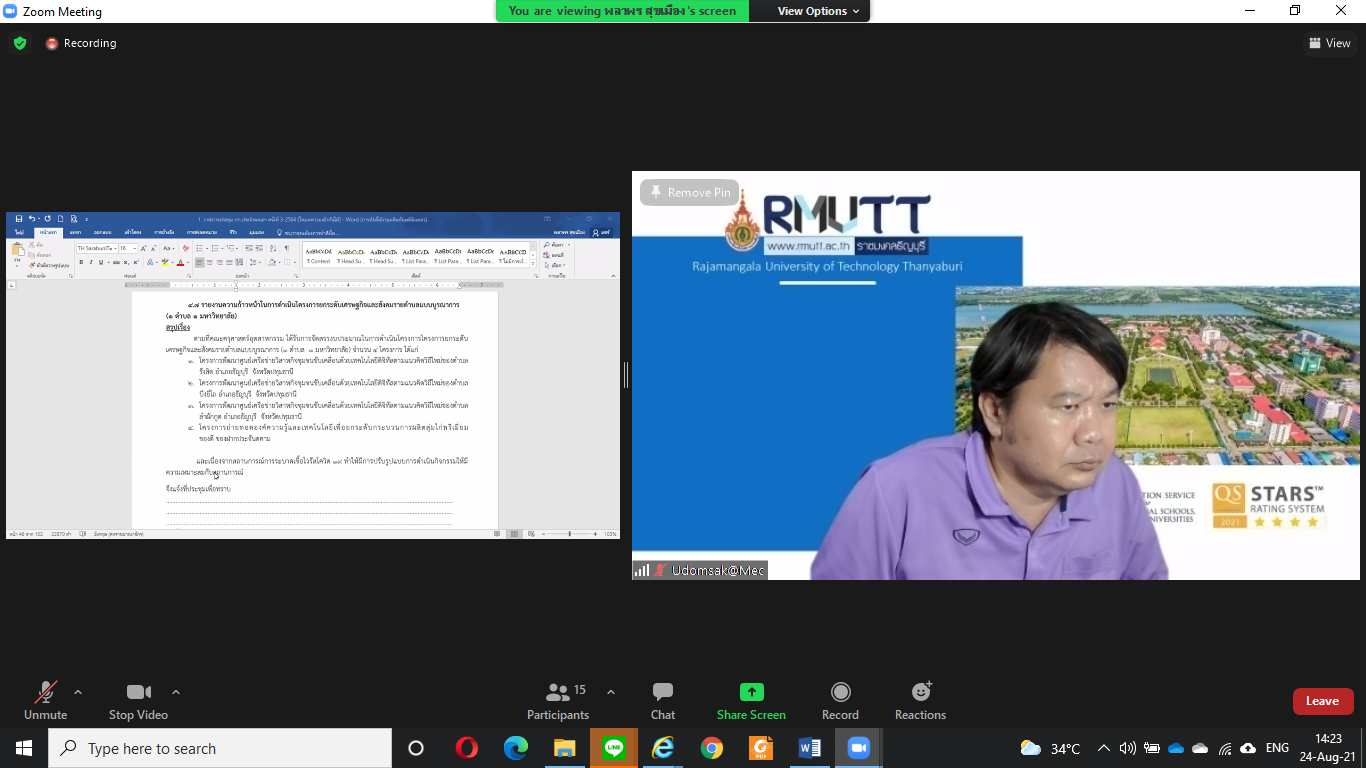Viewport: 1366px width, 768px height.
Task: Select the Home tab in shared Word
Action: (x=48, y=232)
